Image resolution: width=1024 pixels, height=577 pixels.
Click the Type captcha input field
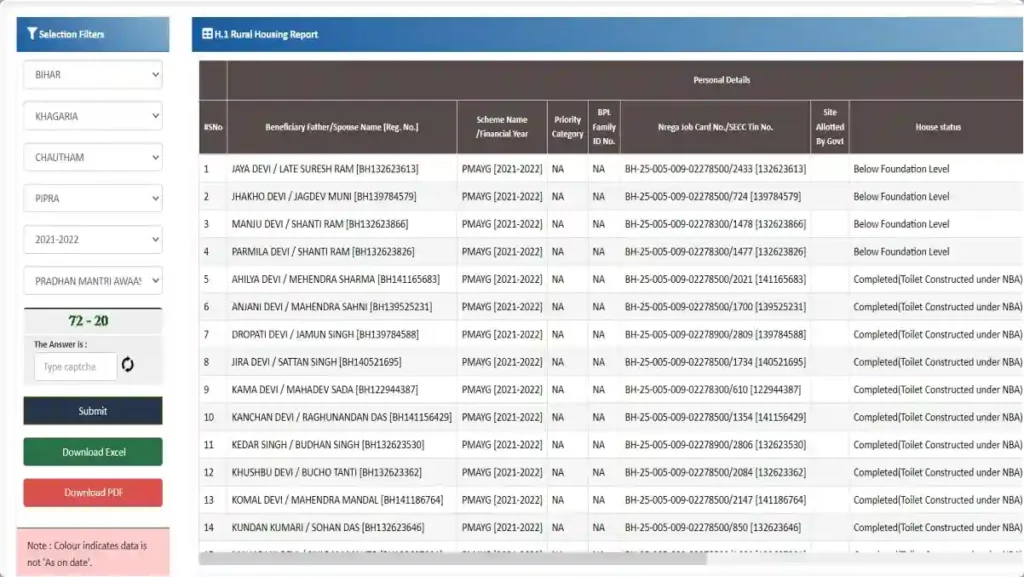(x=75, y=367)
